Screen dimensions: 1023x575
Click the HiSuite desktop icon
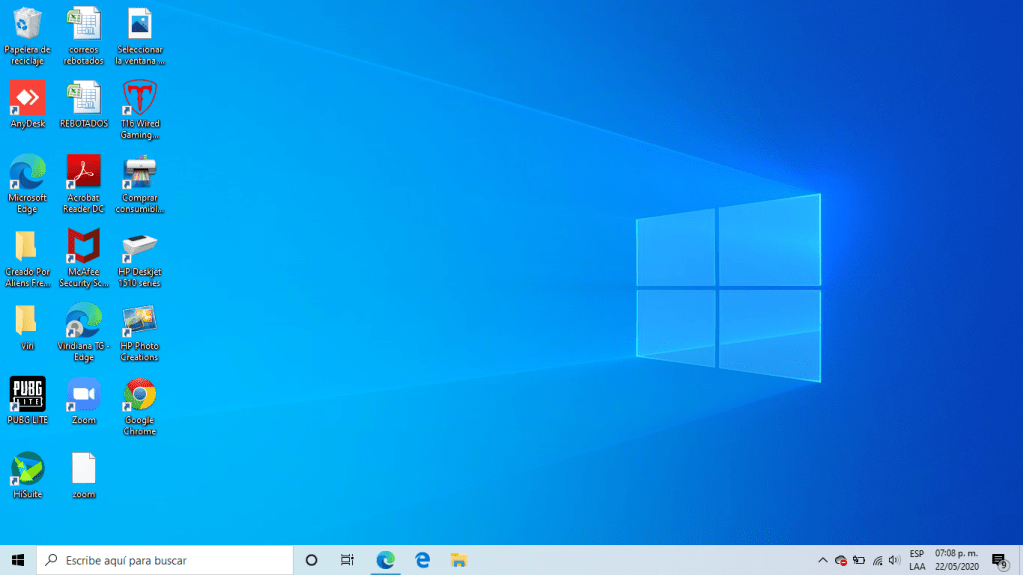coord(27,469)
